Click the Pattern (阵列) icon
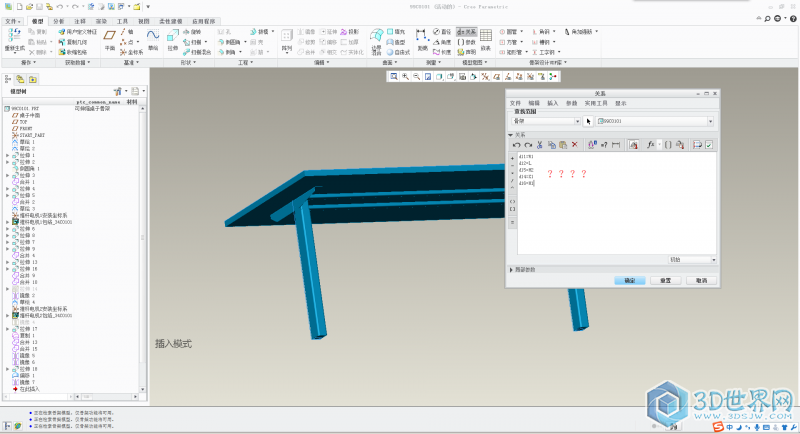The image size is (800, 434). click(x=287, y=36)
